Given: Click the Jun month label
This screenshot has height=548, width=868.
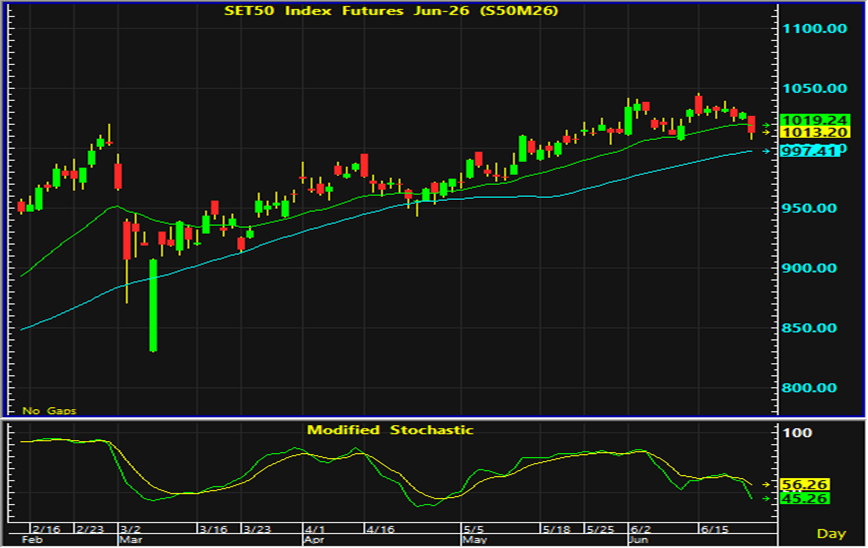Looking at the screenshot, I should [x=639, y=540].
